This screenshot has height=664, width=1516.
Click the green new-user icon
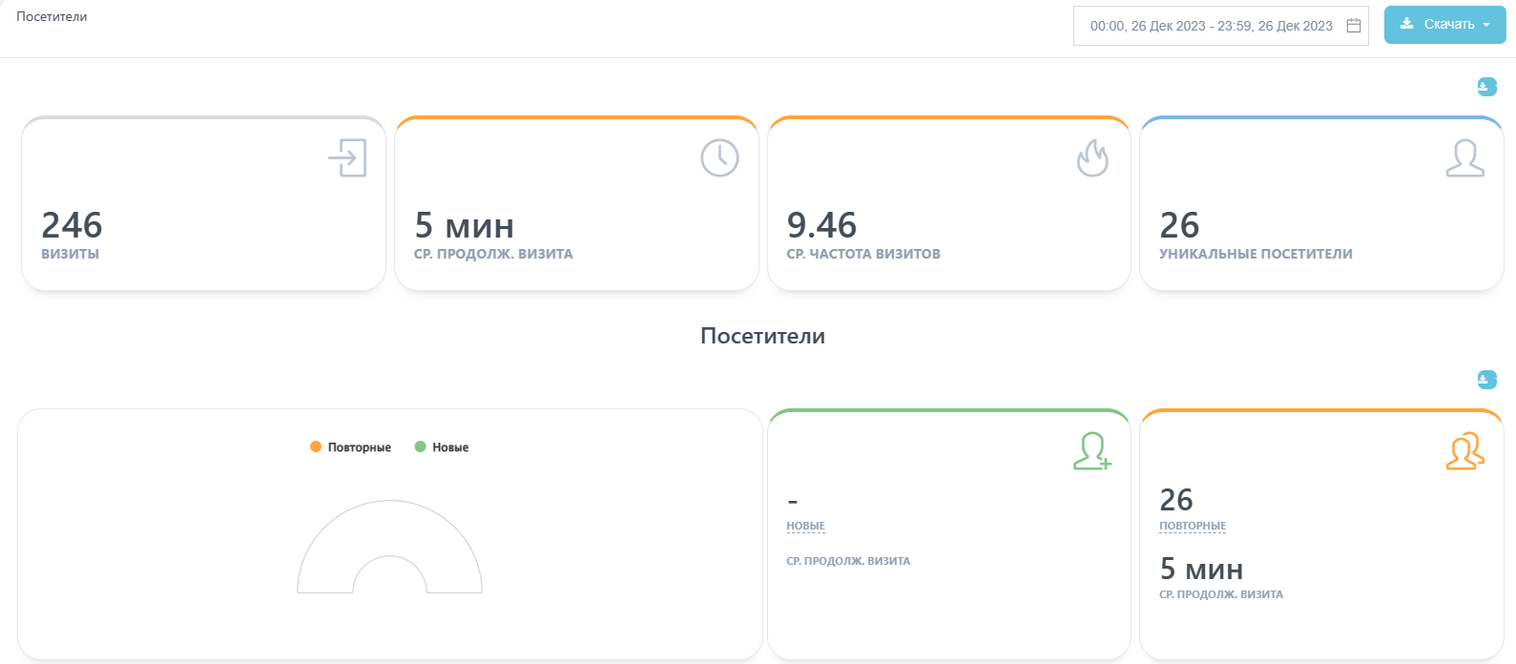click(1092, 451)
